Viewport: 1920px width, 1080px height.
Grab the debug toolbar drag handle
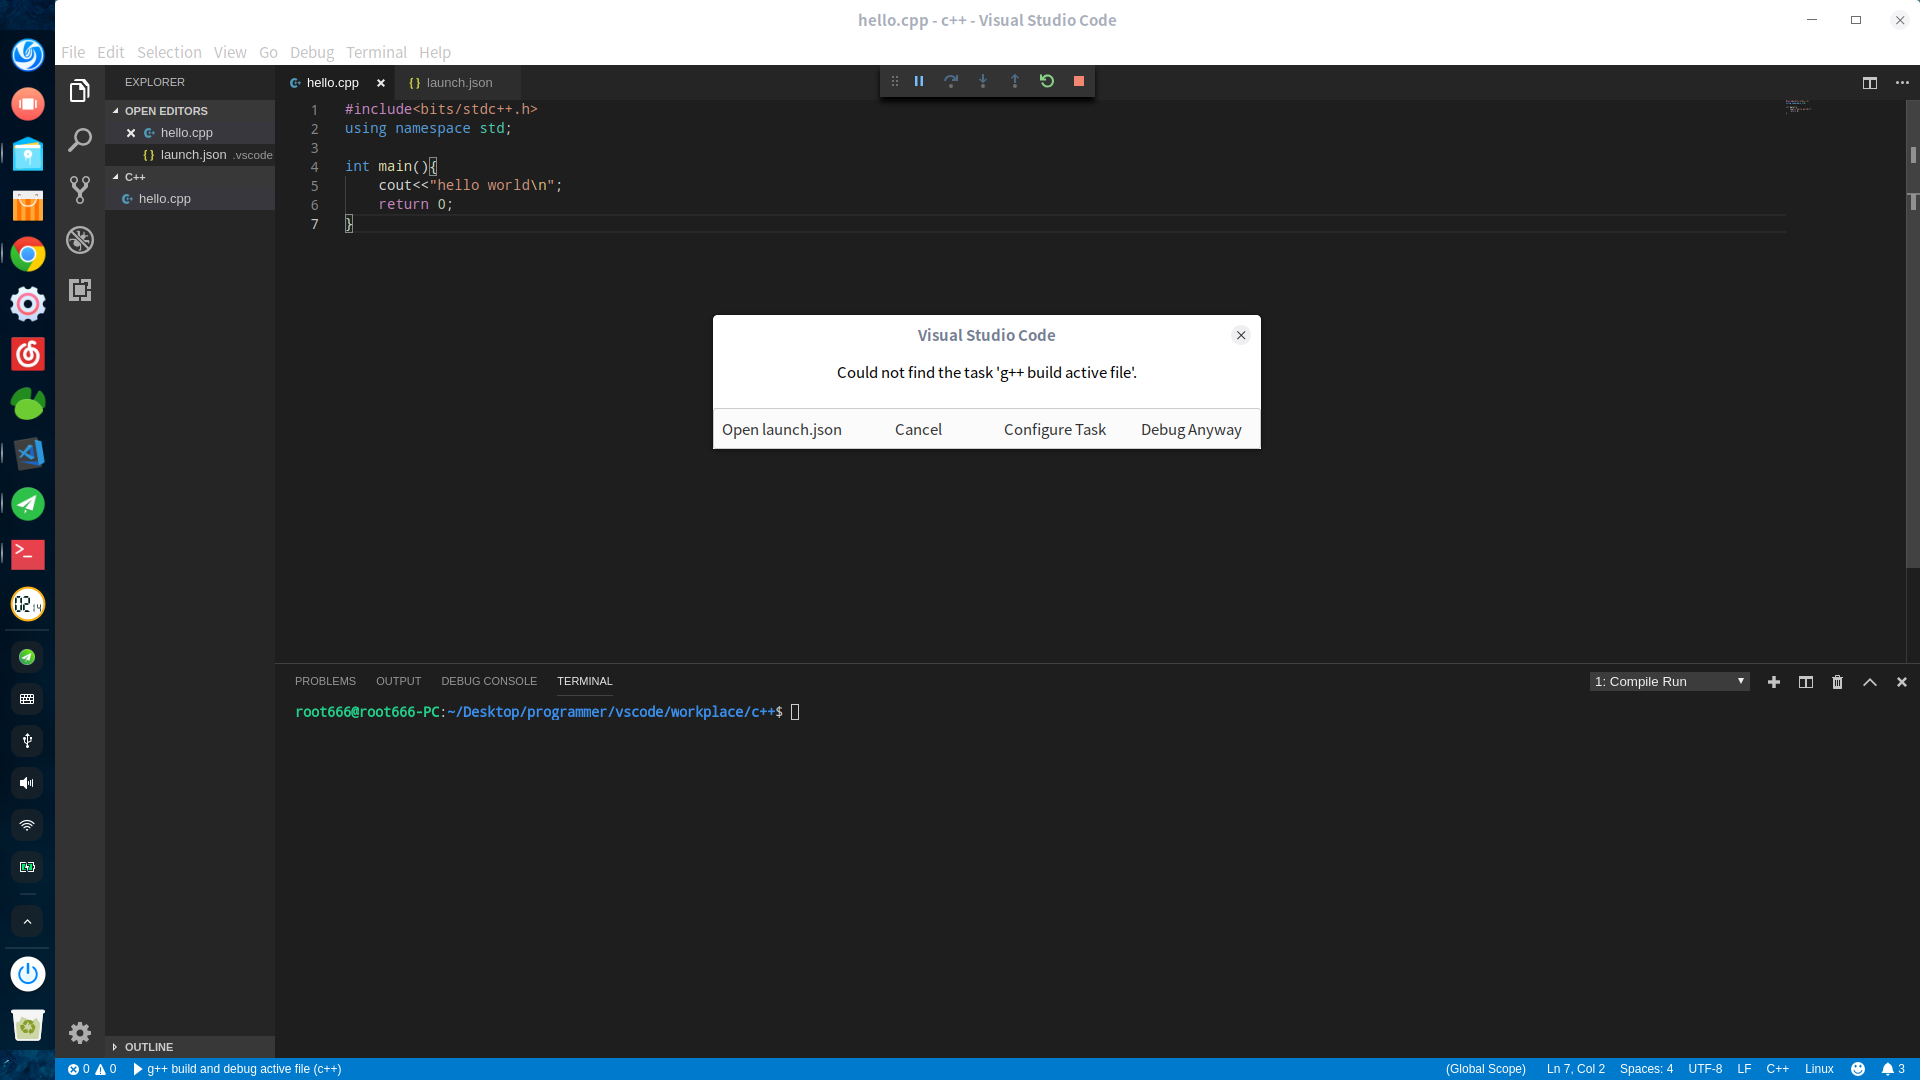click(x=895, y=81)
